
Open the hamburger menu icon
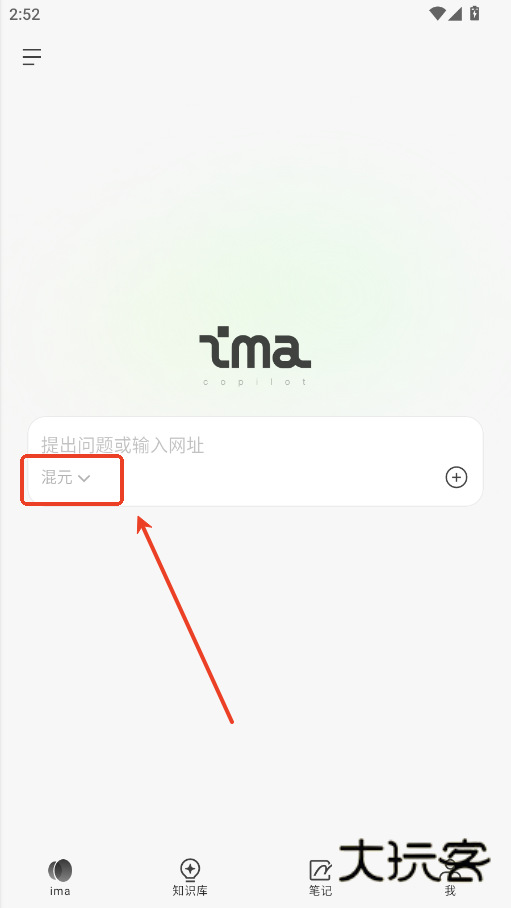(x=32, y=57)
